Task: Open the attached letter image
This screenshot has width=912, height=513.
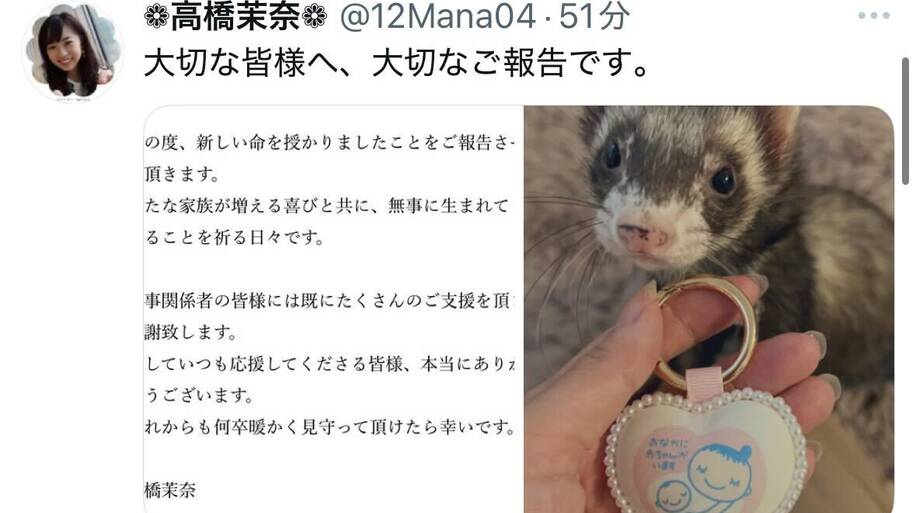Action: 333,309
